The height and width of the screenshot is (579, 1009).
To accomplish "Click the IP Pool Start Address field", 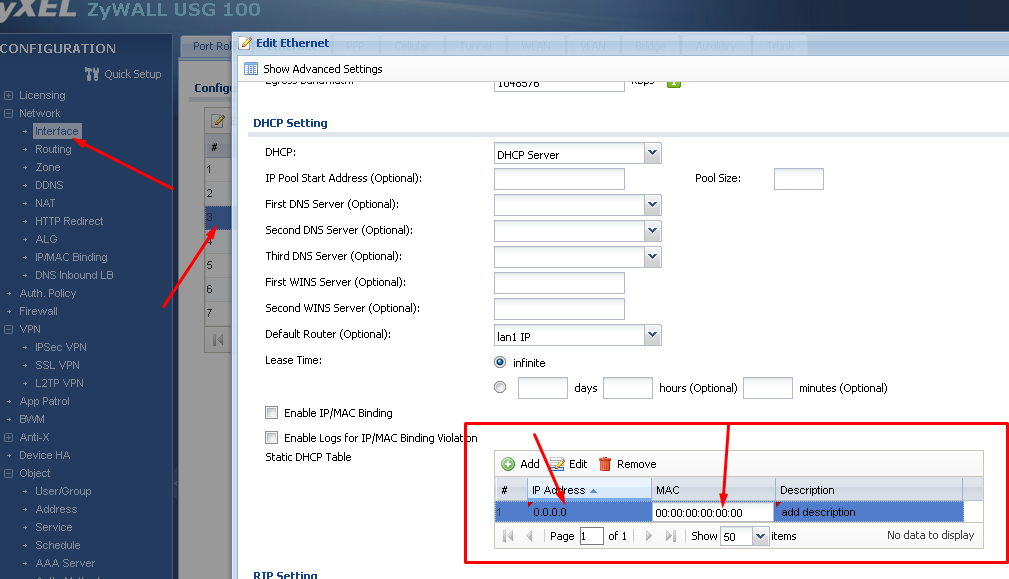I will (x=559, y=179).
